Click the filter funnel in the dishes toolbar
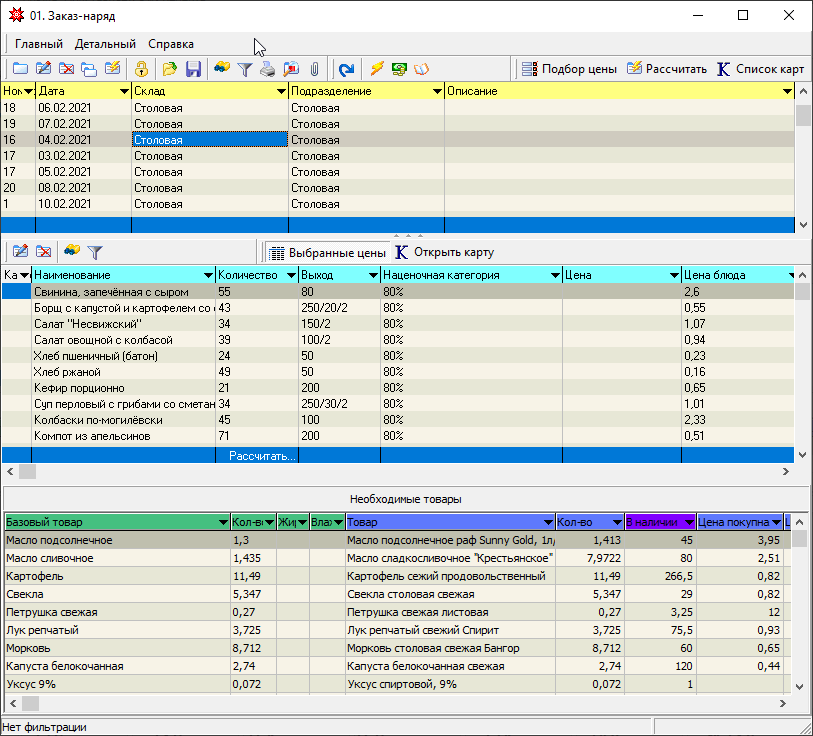Screen dimensions: 813x736 click(x=95, y=252)
